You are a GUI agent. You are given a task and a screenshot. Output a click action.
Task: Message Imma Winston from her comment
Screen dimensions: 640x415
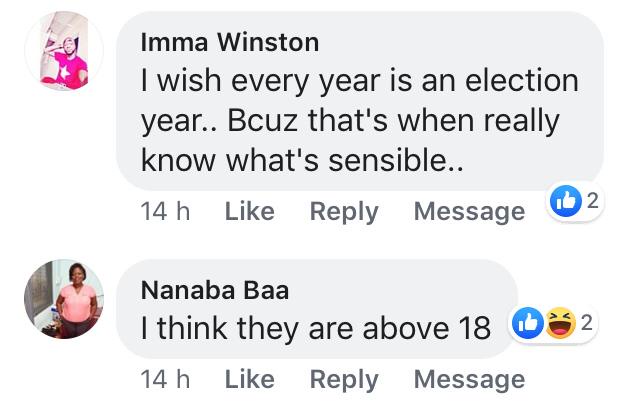468,211
